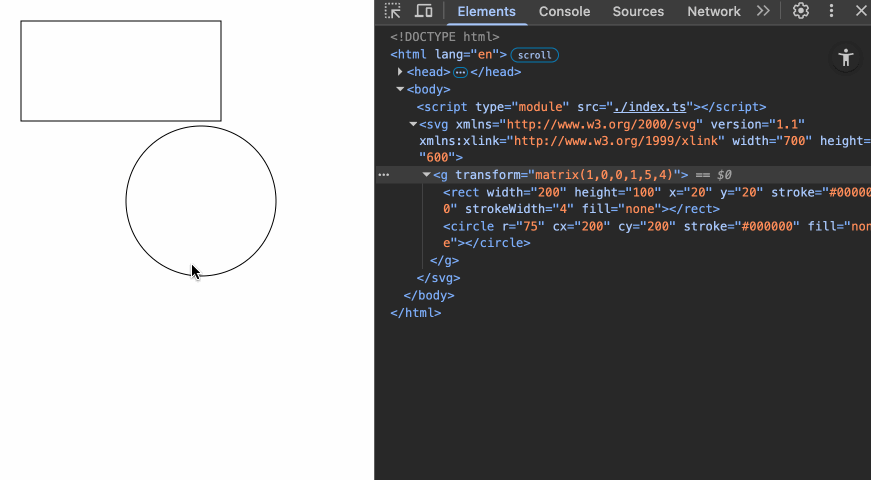Screen dimensions: 871x480
Task: Collapse the g transform node
Action: coord(427,174)
